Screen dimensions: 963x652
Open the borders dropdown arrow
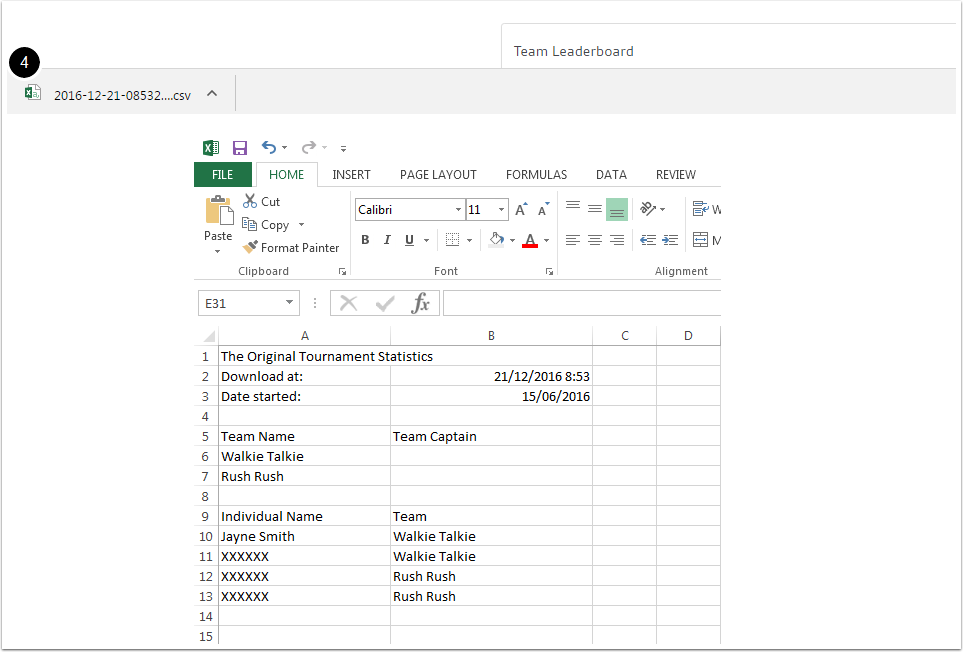(469, 241)
